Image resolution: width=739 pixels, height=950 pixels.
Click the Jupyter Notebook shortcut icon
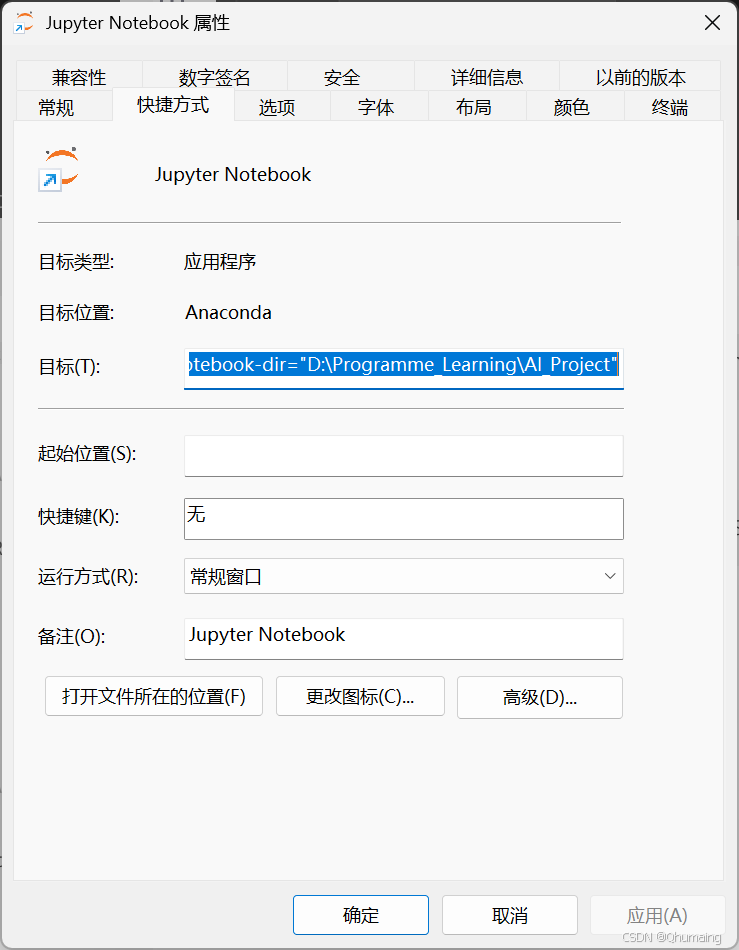(x=59, y=169)
